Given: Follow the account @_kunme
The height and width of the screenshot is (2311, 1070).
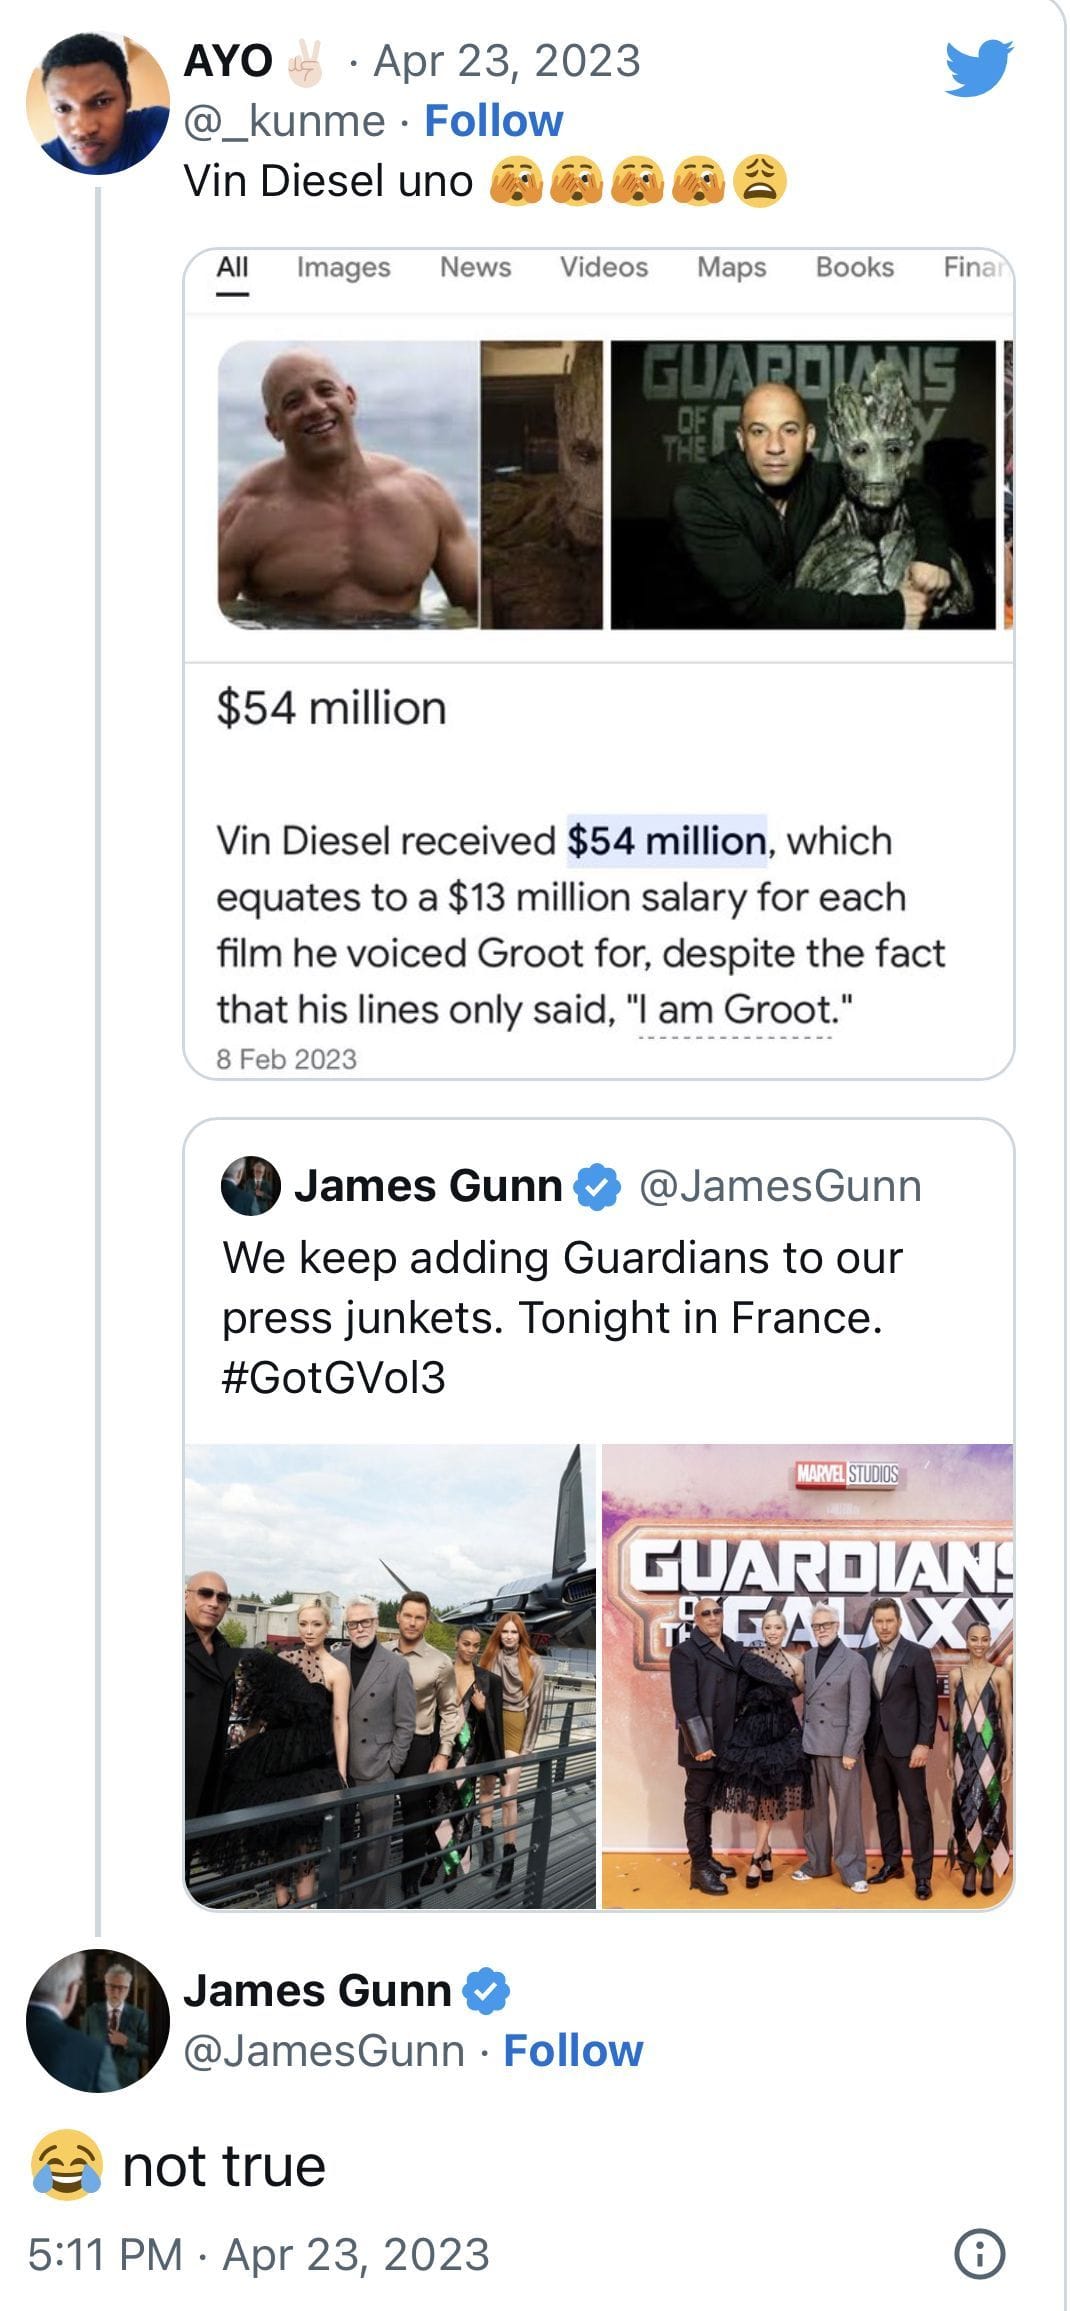Looking at the screenshot, I should pyautogui.click(x=493, y=120).
